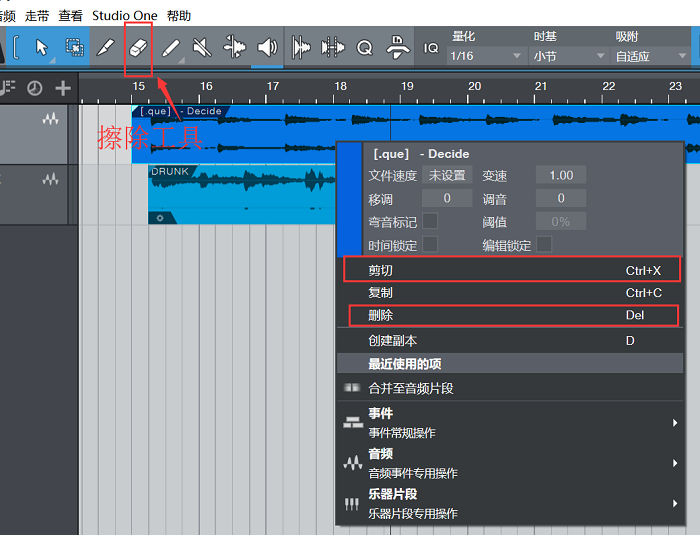Screen dimensions: 700x535
Task: Enable the 弯音标记 checkbox
Action: coord(430,221)
